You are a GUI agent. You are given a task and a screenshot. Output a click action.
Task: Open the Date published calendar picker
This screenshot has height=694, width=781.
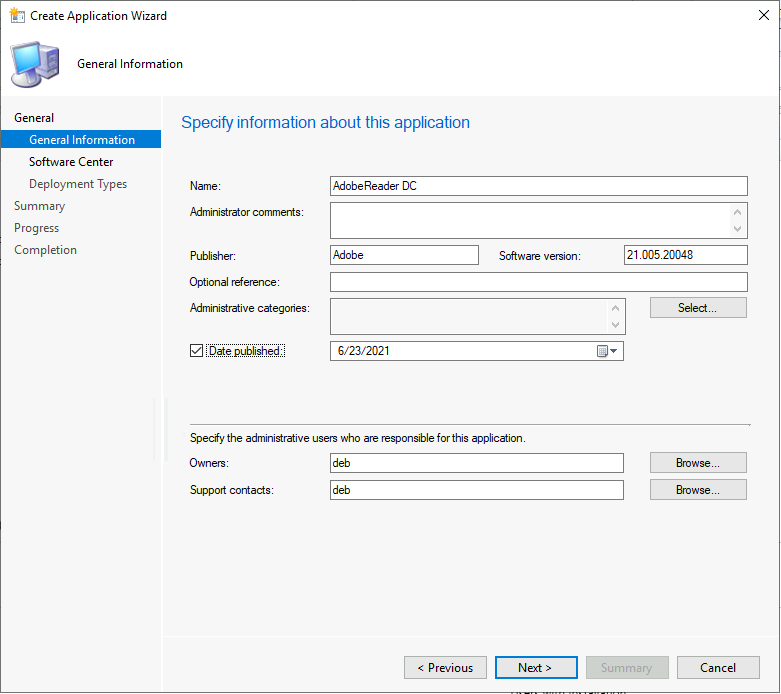tap(607, 351)
